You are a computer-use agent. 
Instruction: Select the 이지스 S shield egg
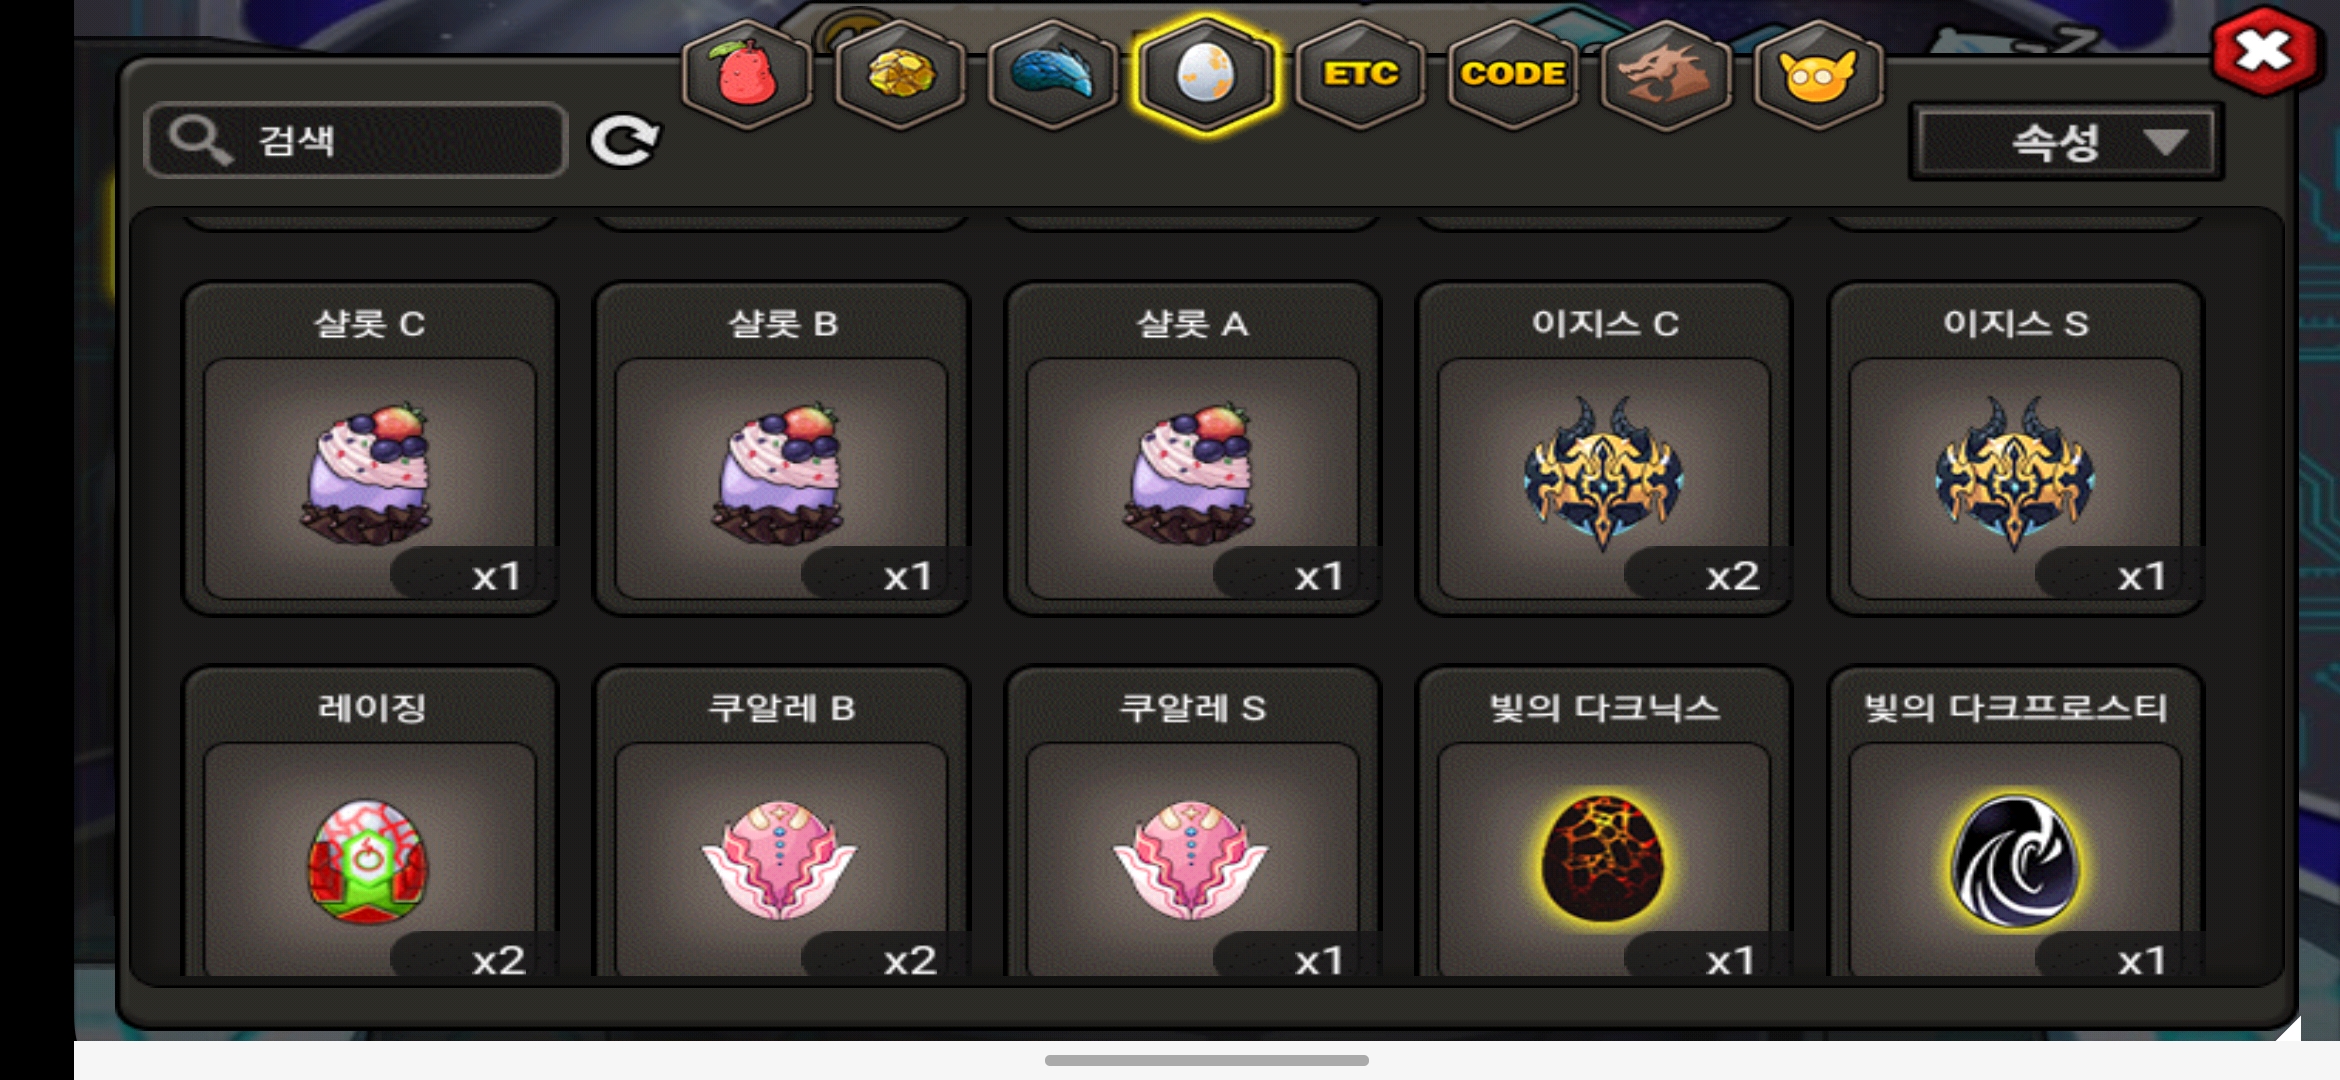[2015, 448]
